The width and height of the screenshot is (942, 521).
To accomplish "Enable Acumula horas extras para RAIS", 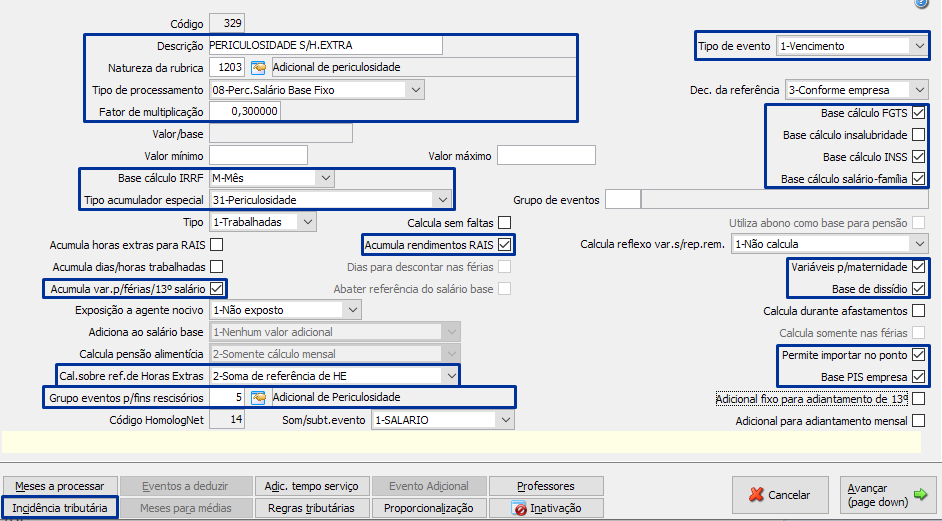I will click(216, 245).
